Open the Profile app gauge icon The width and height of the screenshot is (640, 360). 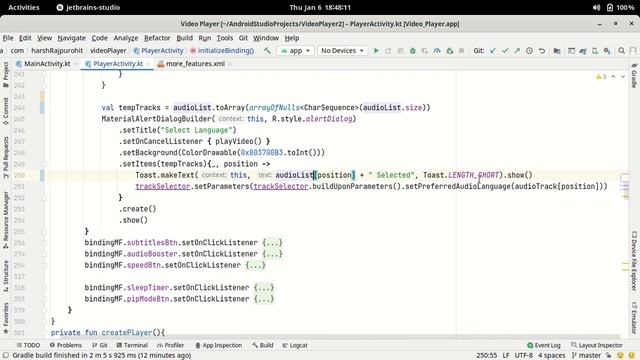437,51
